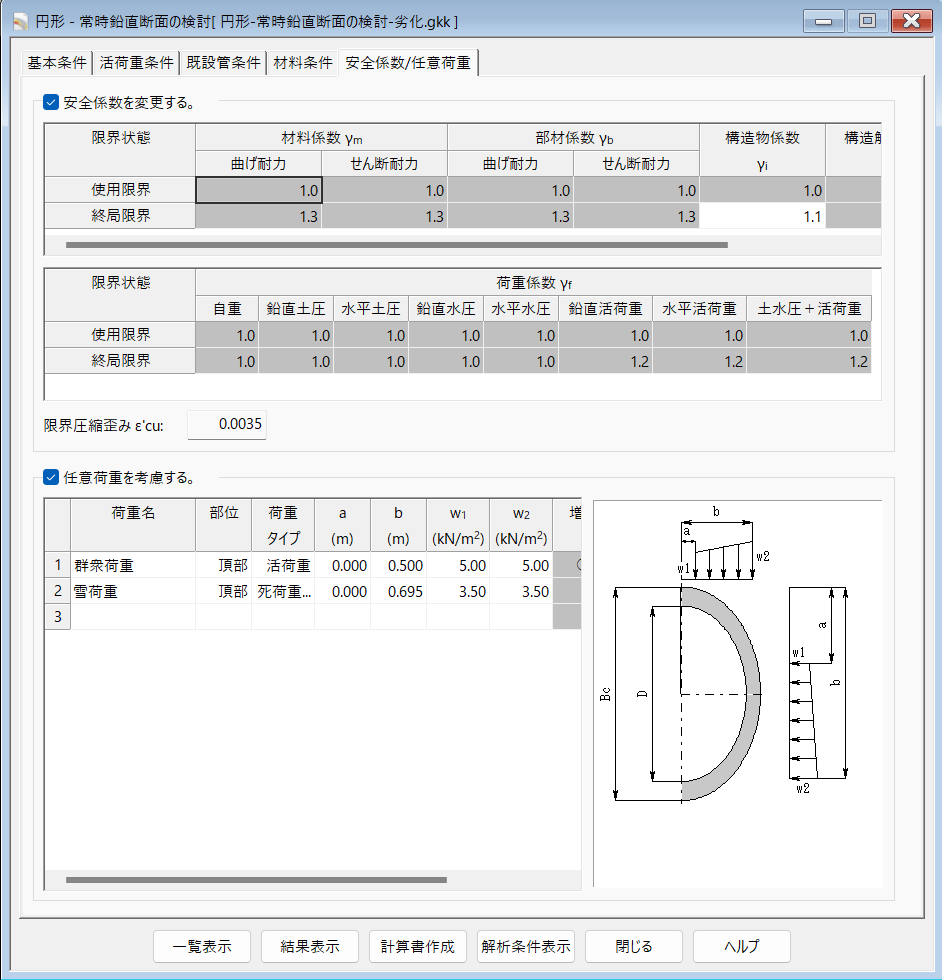Image resolution: width=942 pixels, height=980 pixels.
Task: Switch to the 基本条件 tab
Action: (57, 62)
